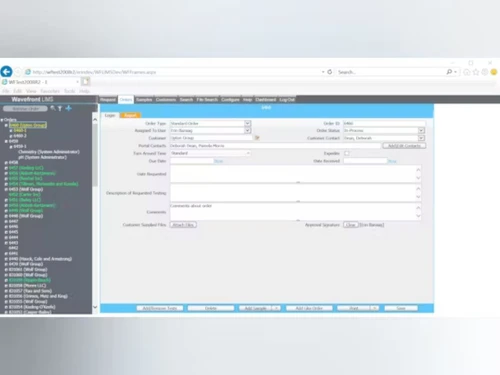Image resolution: width=500 pixels, height=375 pixels.
Task: Open the Search nav tab
Action: (186, 100)
